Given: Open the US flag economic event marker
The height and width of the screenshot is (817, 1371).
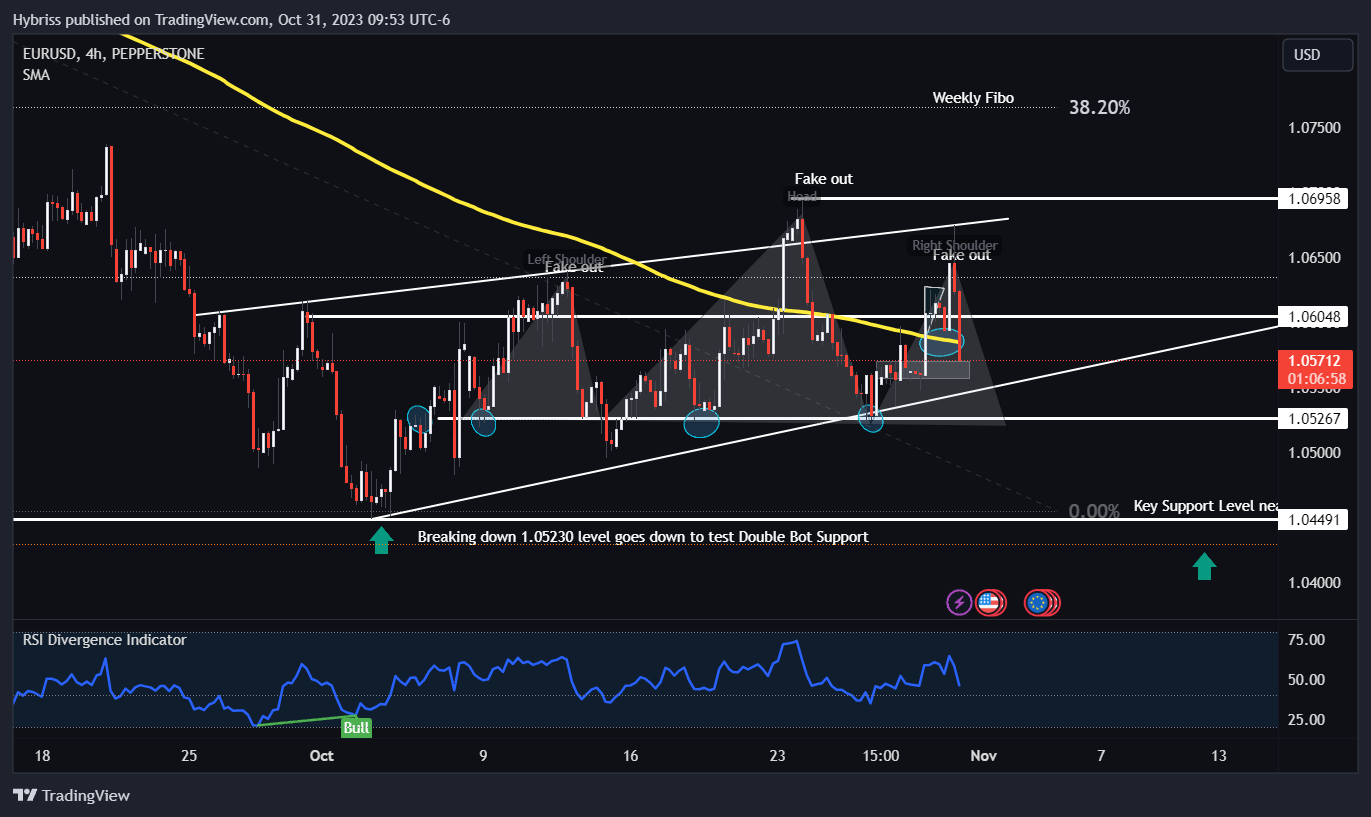Looking at the screenshot, I should tap(988, 602).
